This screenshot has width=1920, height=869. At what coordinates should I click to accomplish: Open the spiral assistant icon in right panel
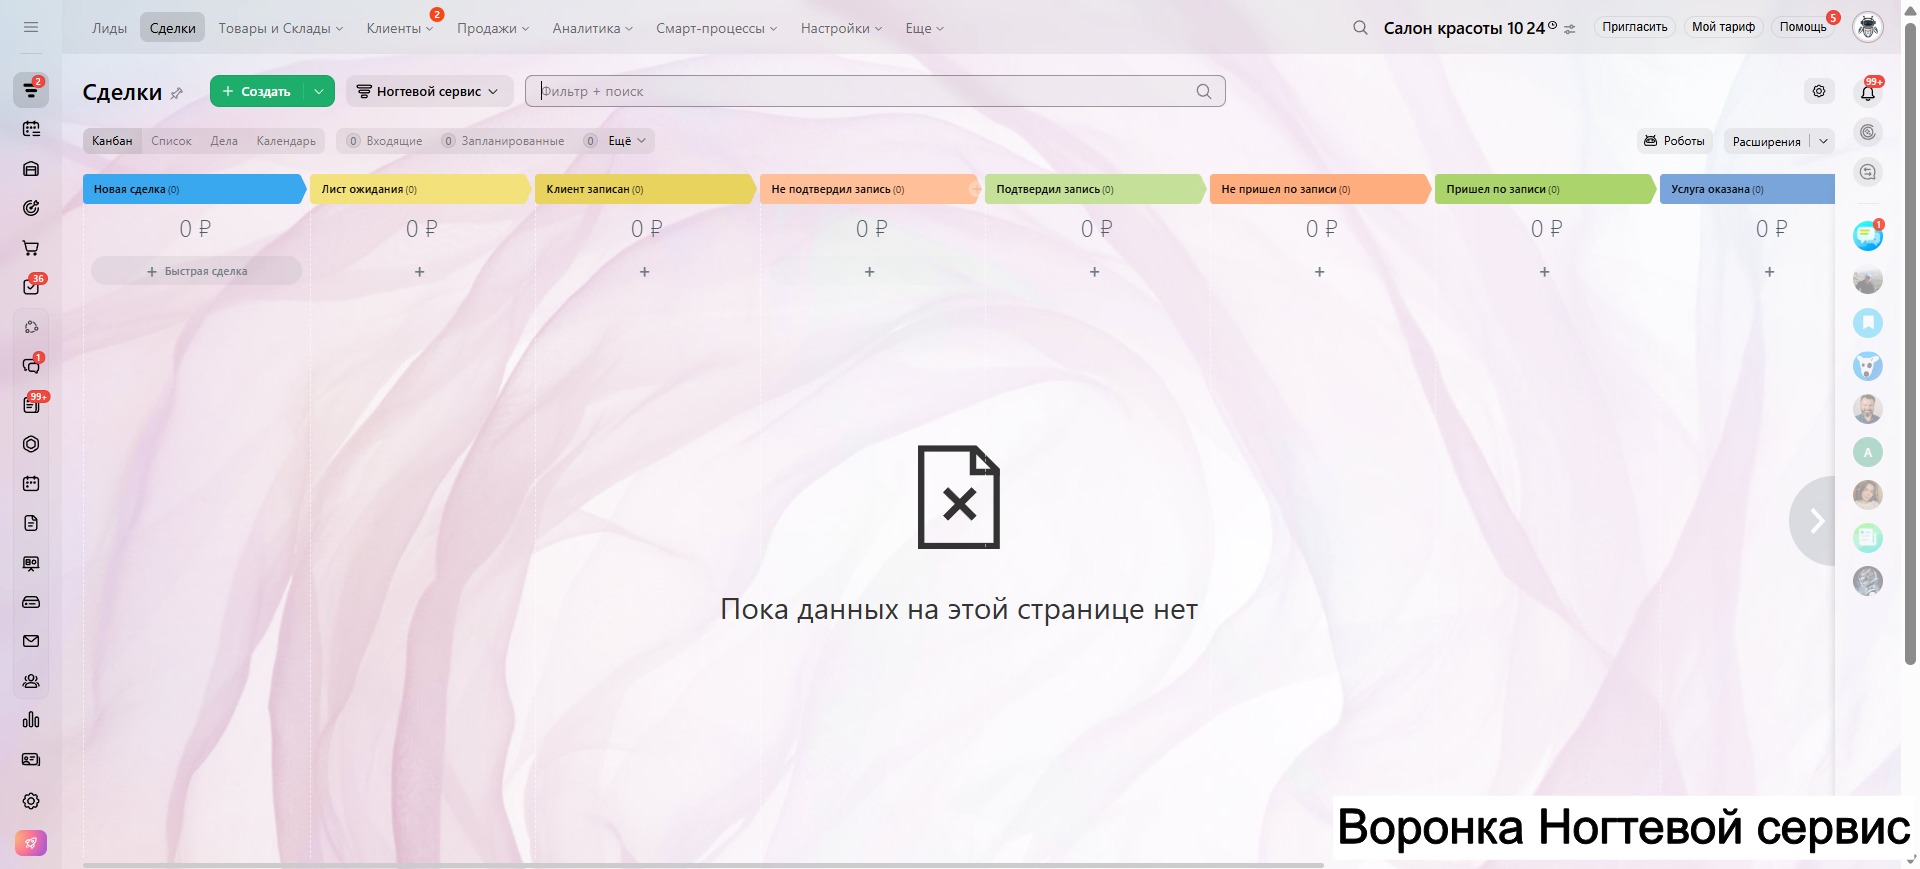(x=1868, y=132)
